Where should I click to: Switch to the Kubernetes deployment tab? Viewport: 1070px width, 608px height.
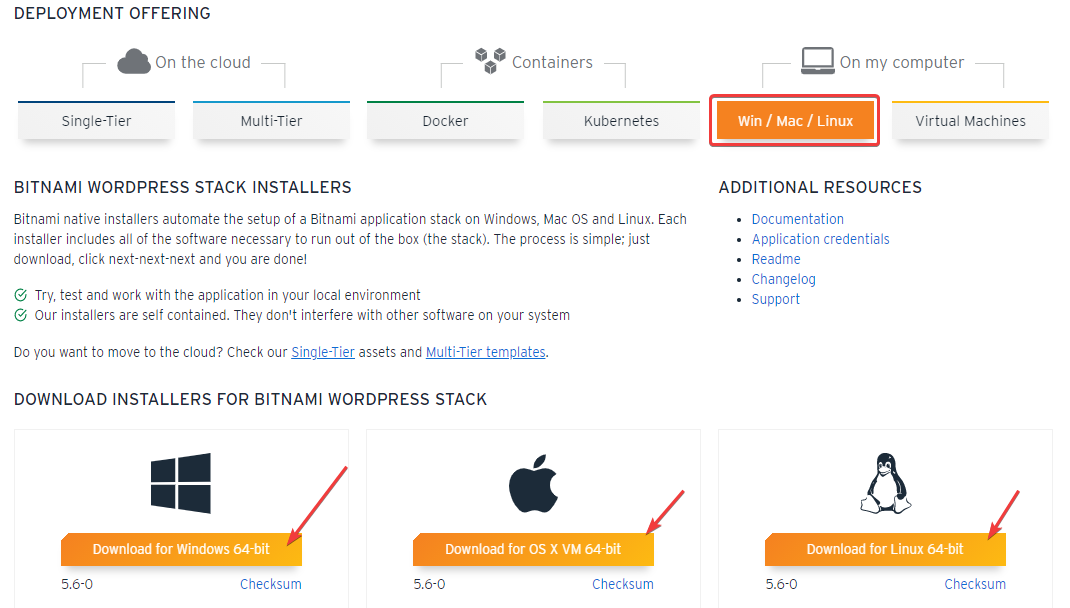click(x=620, y=120)
